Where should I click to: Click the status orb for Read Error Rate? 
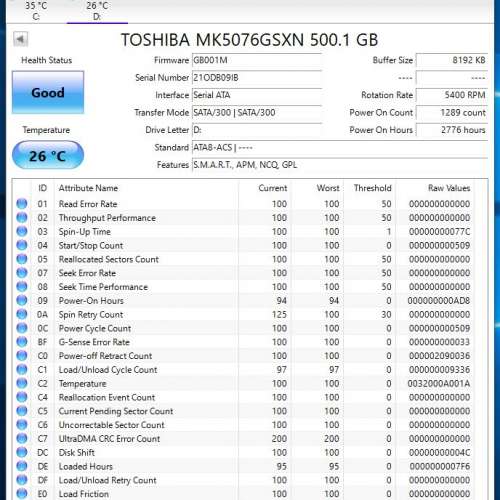(x=22, y=203)
